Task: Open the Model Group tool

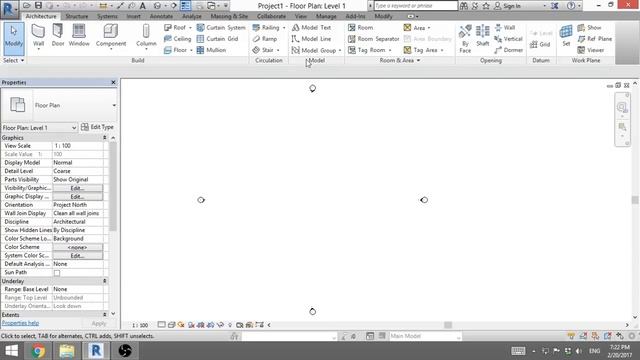Action: [x=316, y=50]
